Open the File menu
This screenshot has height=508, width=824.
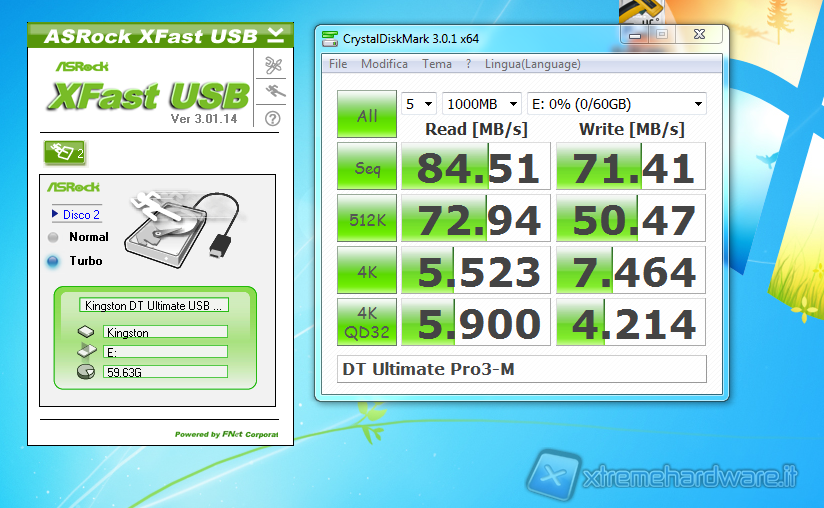[338, 64]
